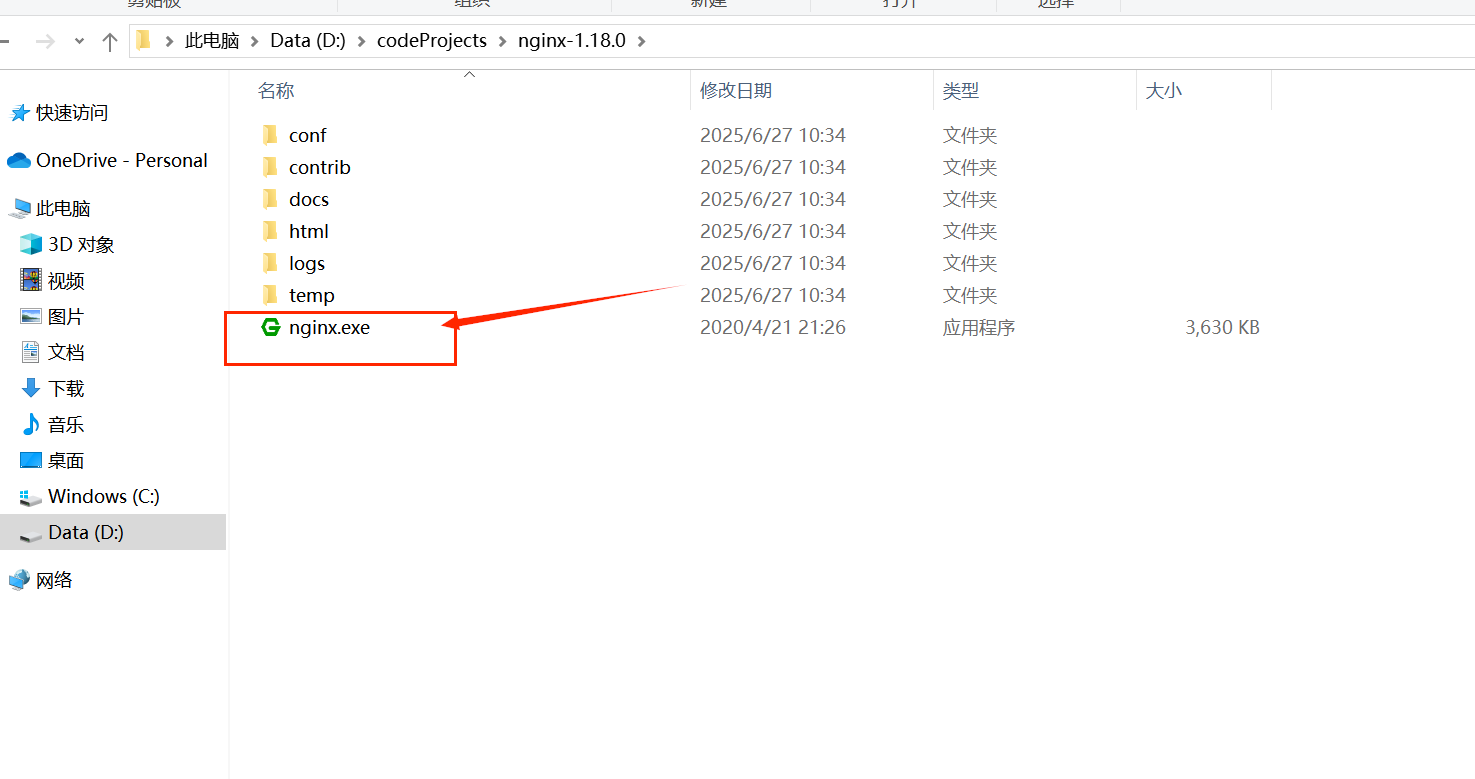Sort files by the 名称 column header
The width and height of the screenshot is (1475, 779).
point(276,91)
